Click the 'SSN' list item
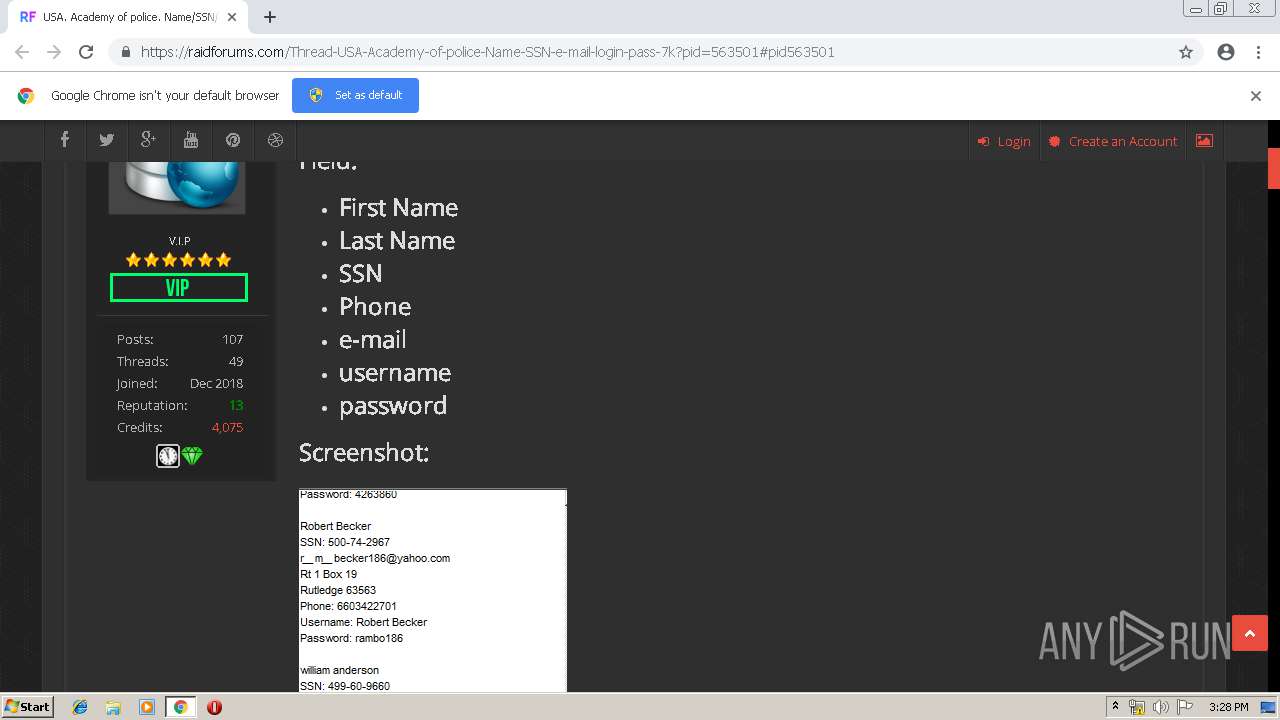The image size is (1280, 720). coord(360,273)
